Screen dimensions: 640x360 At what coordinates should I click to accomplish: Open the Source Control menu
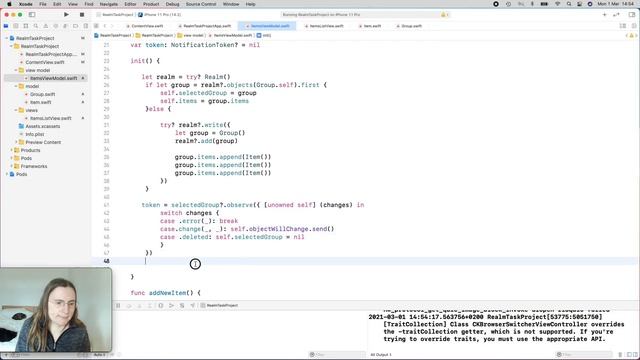tap(201, 4)
